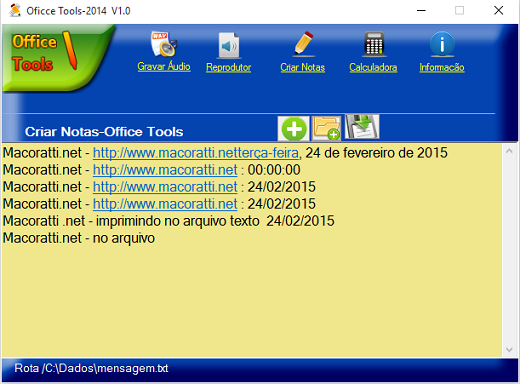This screenshot has width=520, height=384.
Task: Open the Reprodutor link
Action: tap(229, 67)
